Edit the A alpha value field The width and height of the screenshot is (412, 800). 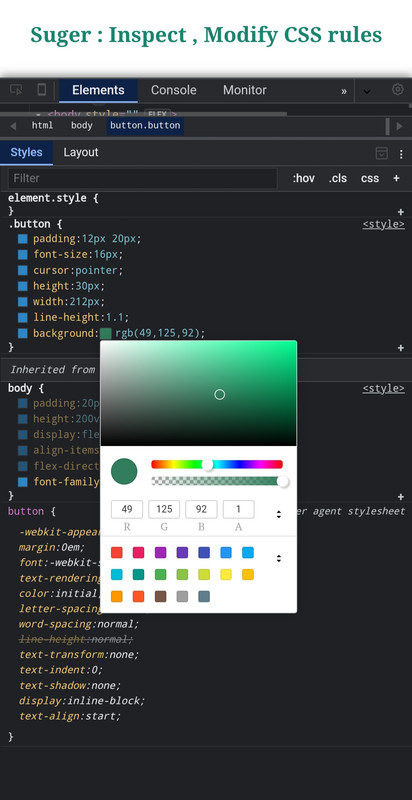[x=238, y=509]
